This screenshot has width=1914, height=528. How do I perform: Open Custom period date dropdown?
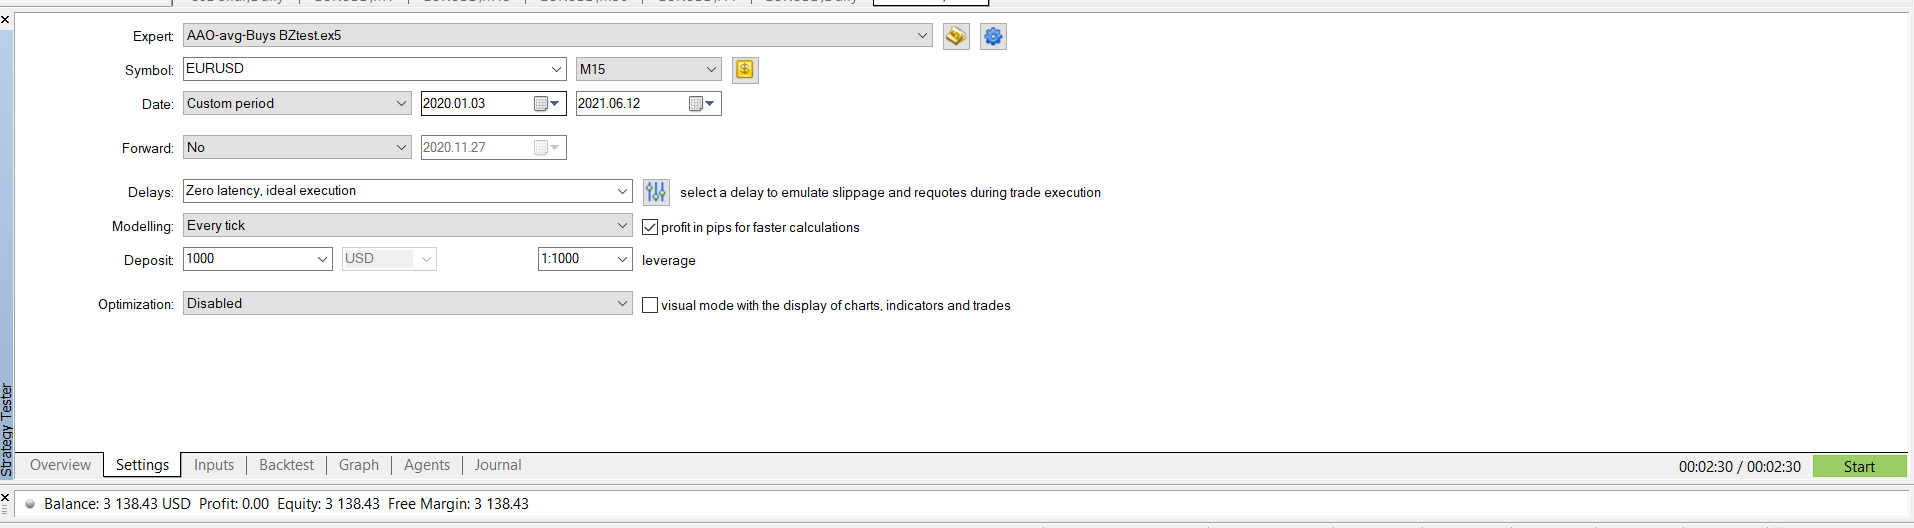click(297, 104)
